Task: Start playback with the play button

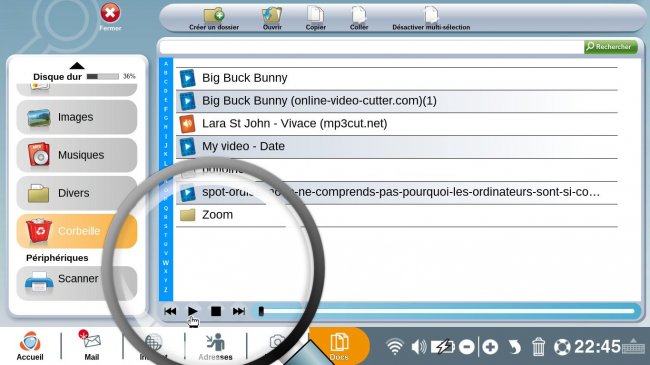Action: tap(192, 311)
